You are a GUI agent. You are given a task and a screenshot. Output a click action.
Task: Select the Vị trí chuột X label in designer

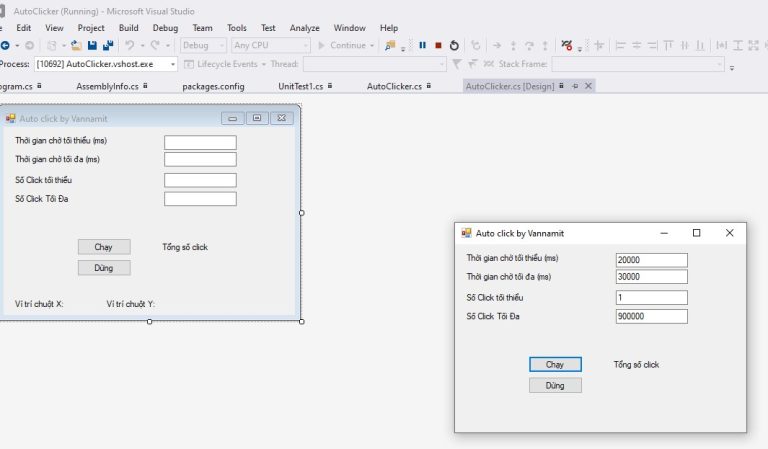pyautogui.click(x=39, y=304)
